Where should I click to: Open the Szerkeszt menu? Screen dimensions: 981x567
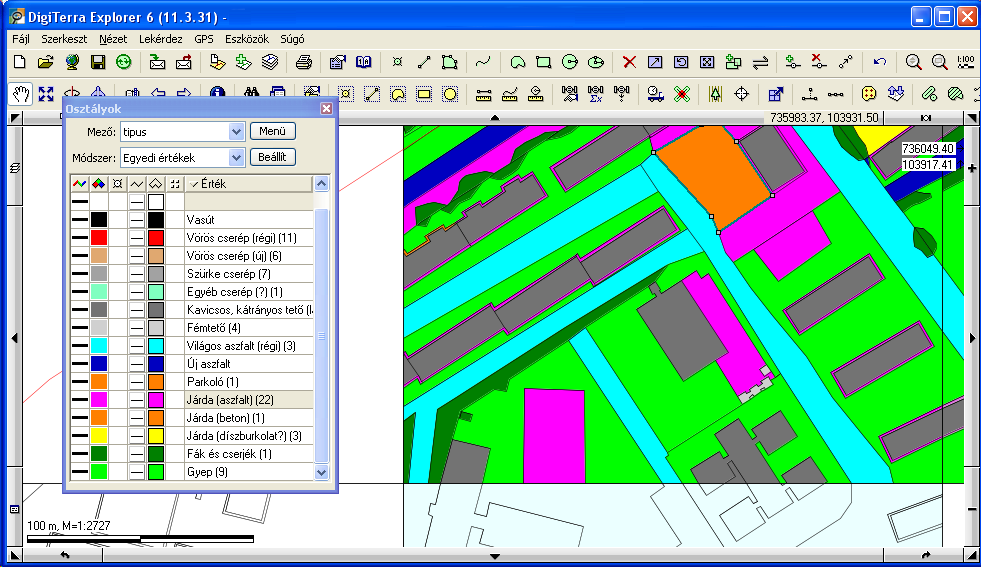pos(64,39)
